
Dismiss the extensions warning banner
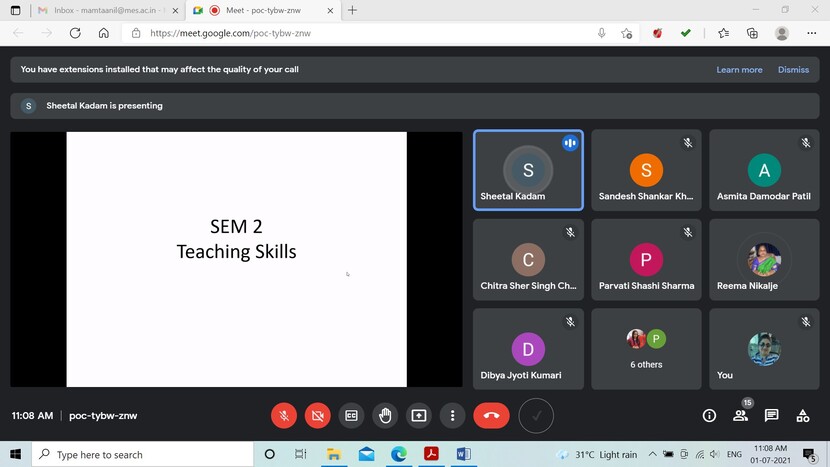tap(793, 70)
